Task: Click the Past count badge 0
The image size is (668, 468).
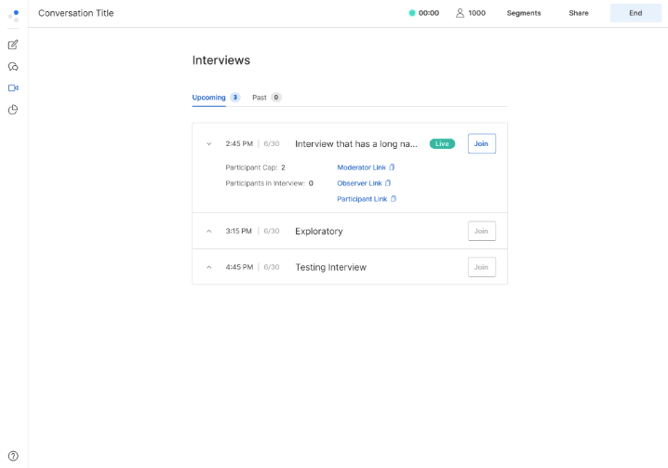Action: click(x=276, y=98)
